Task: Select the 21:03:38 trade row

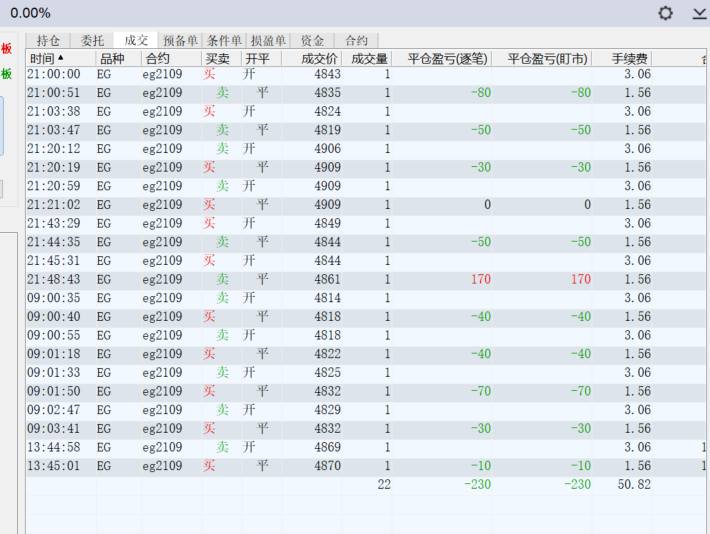Action: [365, 111]
